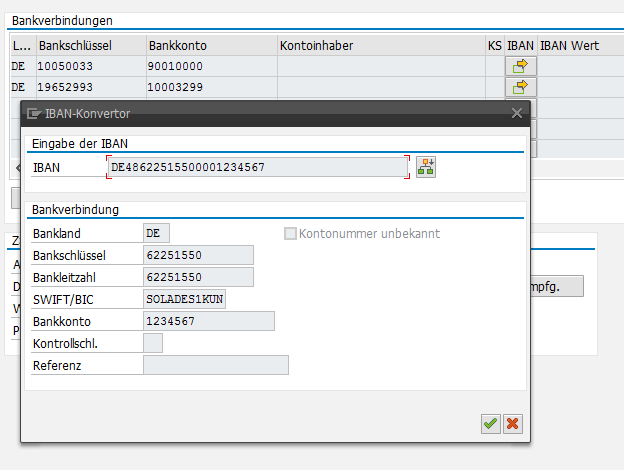
Task: Click the IBAN-Konvertor title bar menu icon
Action: pos(34,114)
